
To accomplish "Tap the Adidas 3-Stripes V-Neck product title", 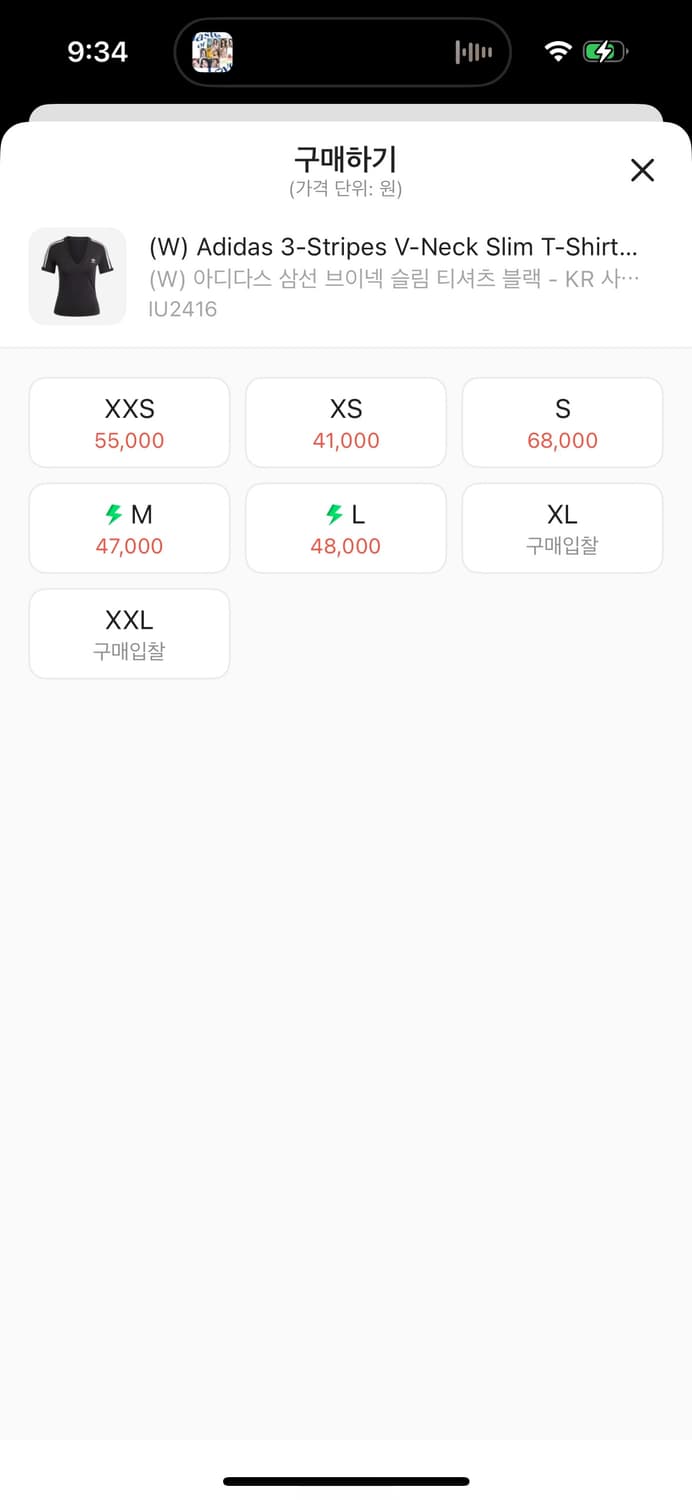I will click(x=393, y=247).
